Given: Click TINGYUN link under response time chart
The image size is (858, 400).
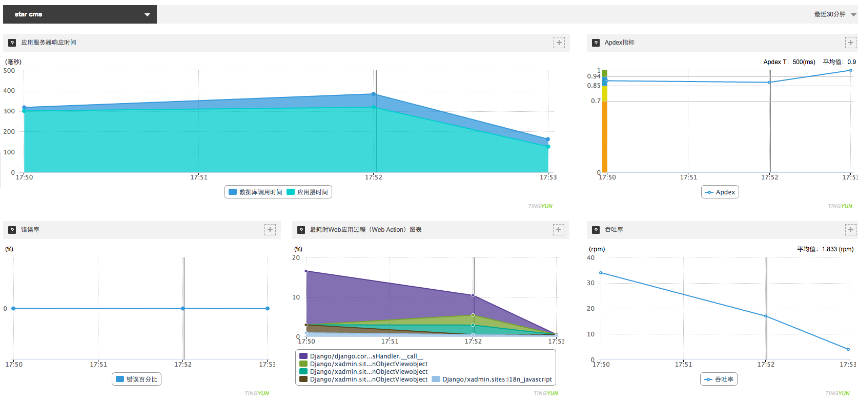Looking at the screenshot, I should (x=539, y=206).
